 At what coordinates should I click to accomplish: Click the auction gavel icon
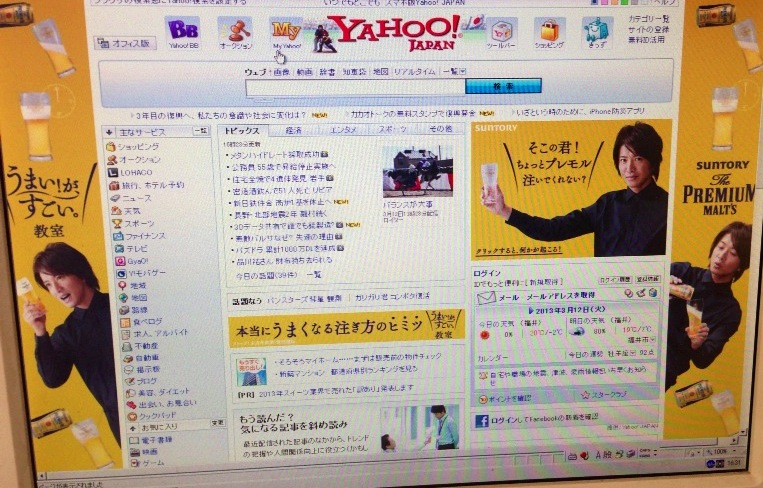(236, 30)
